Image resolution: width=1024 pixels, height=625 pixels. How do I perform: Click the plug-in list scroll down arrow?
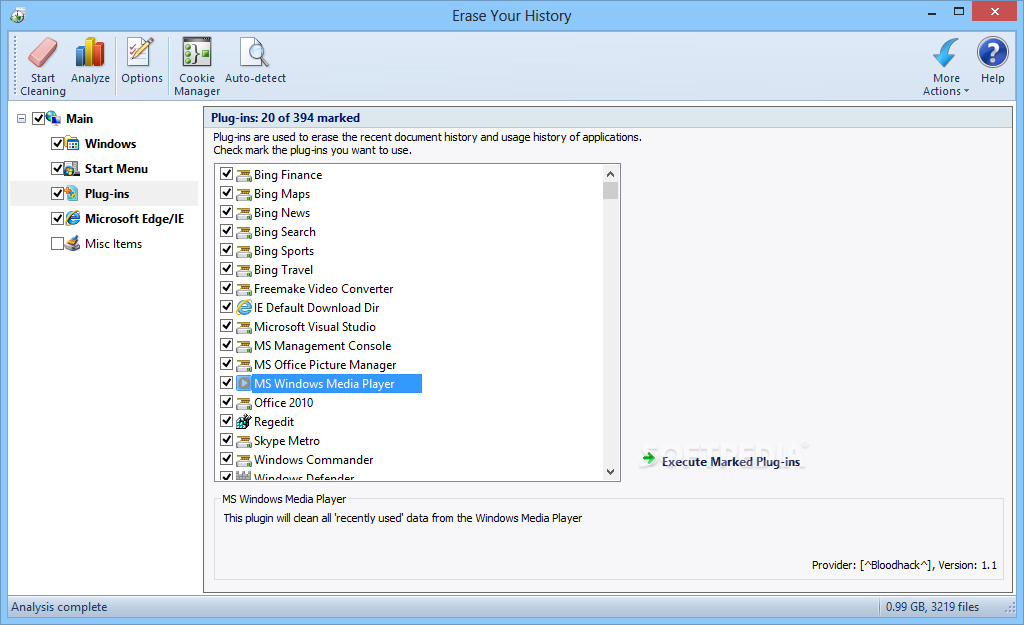click(x=610, y=472)
